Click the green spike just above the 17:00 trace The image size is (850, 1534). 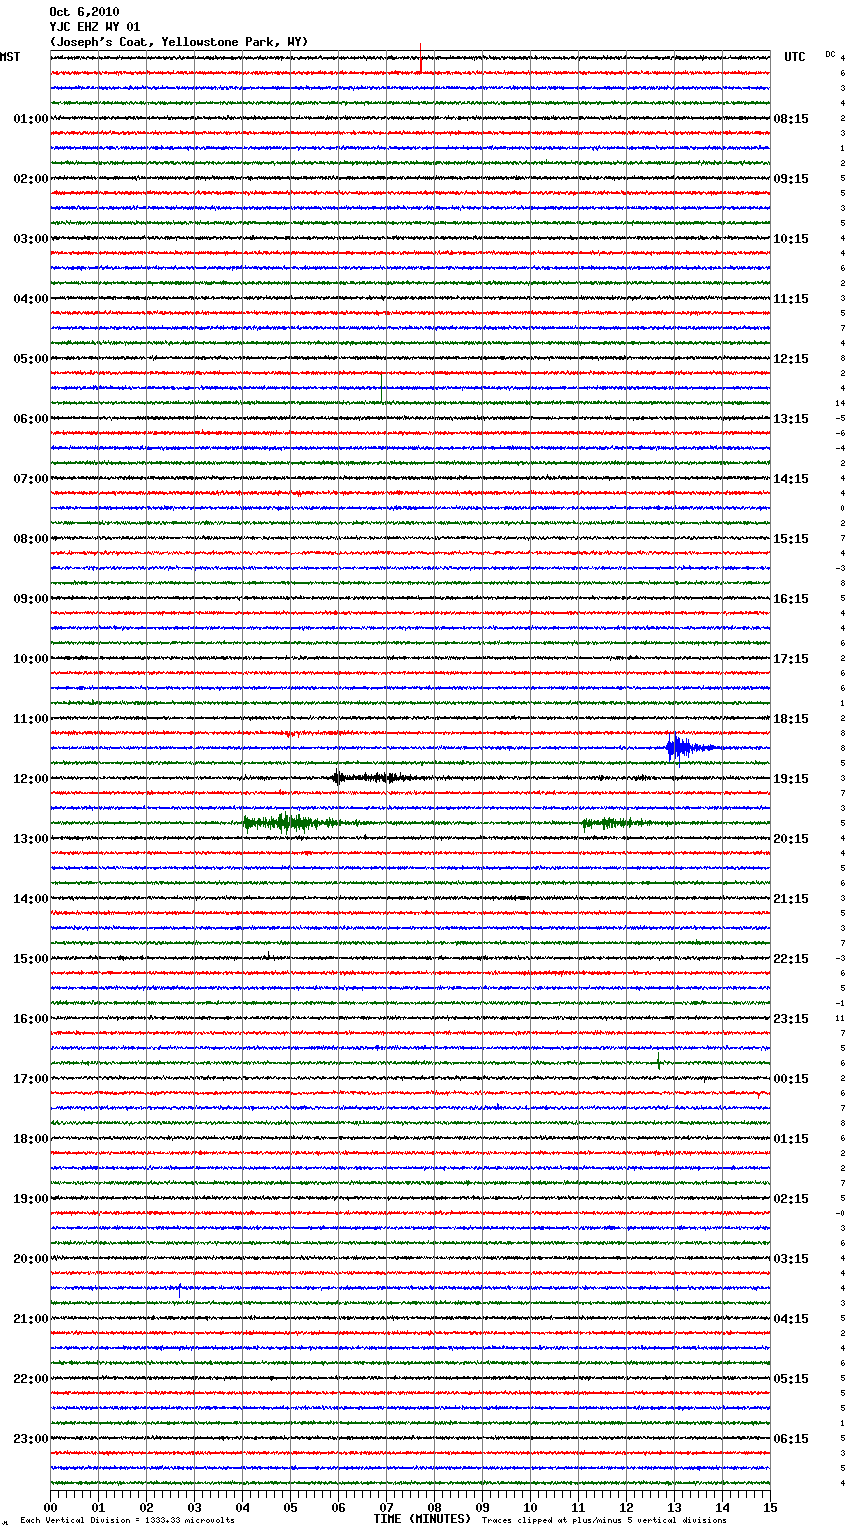[x=658, y=1061]
